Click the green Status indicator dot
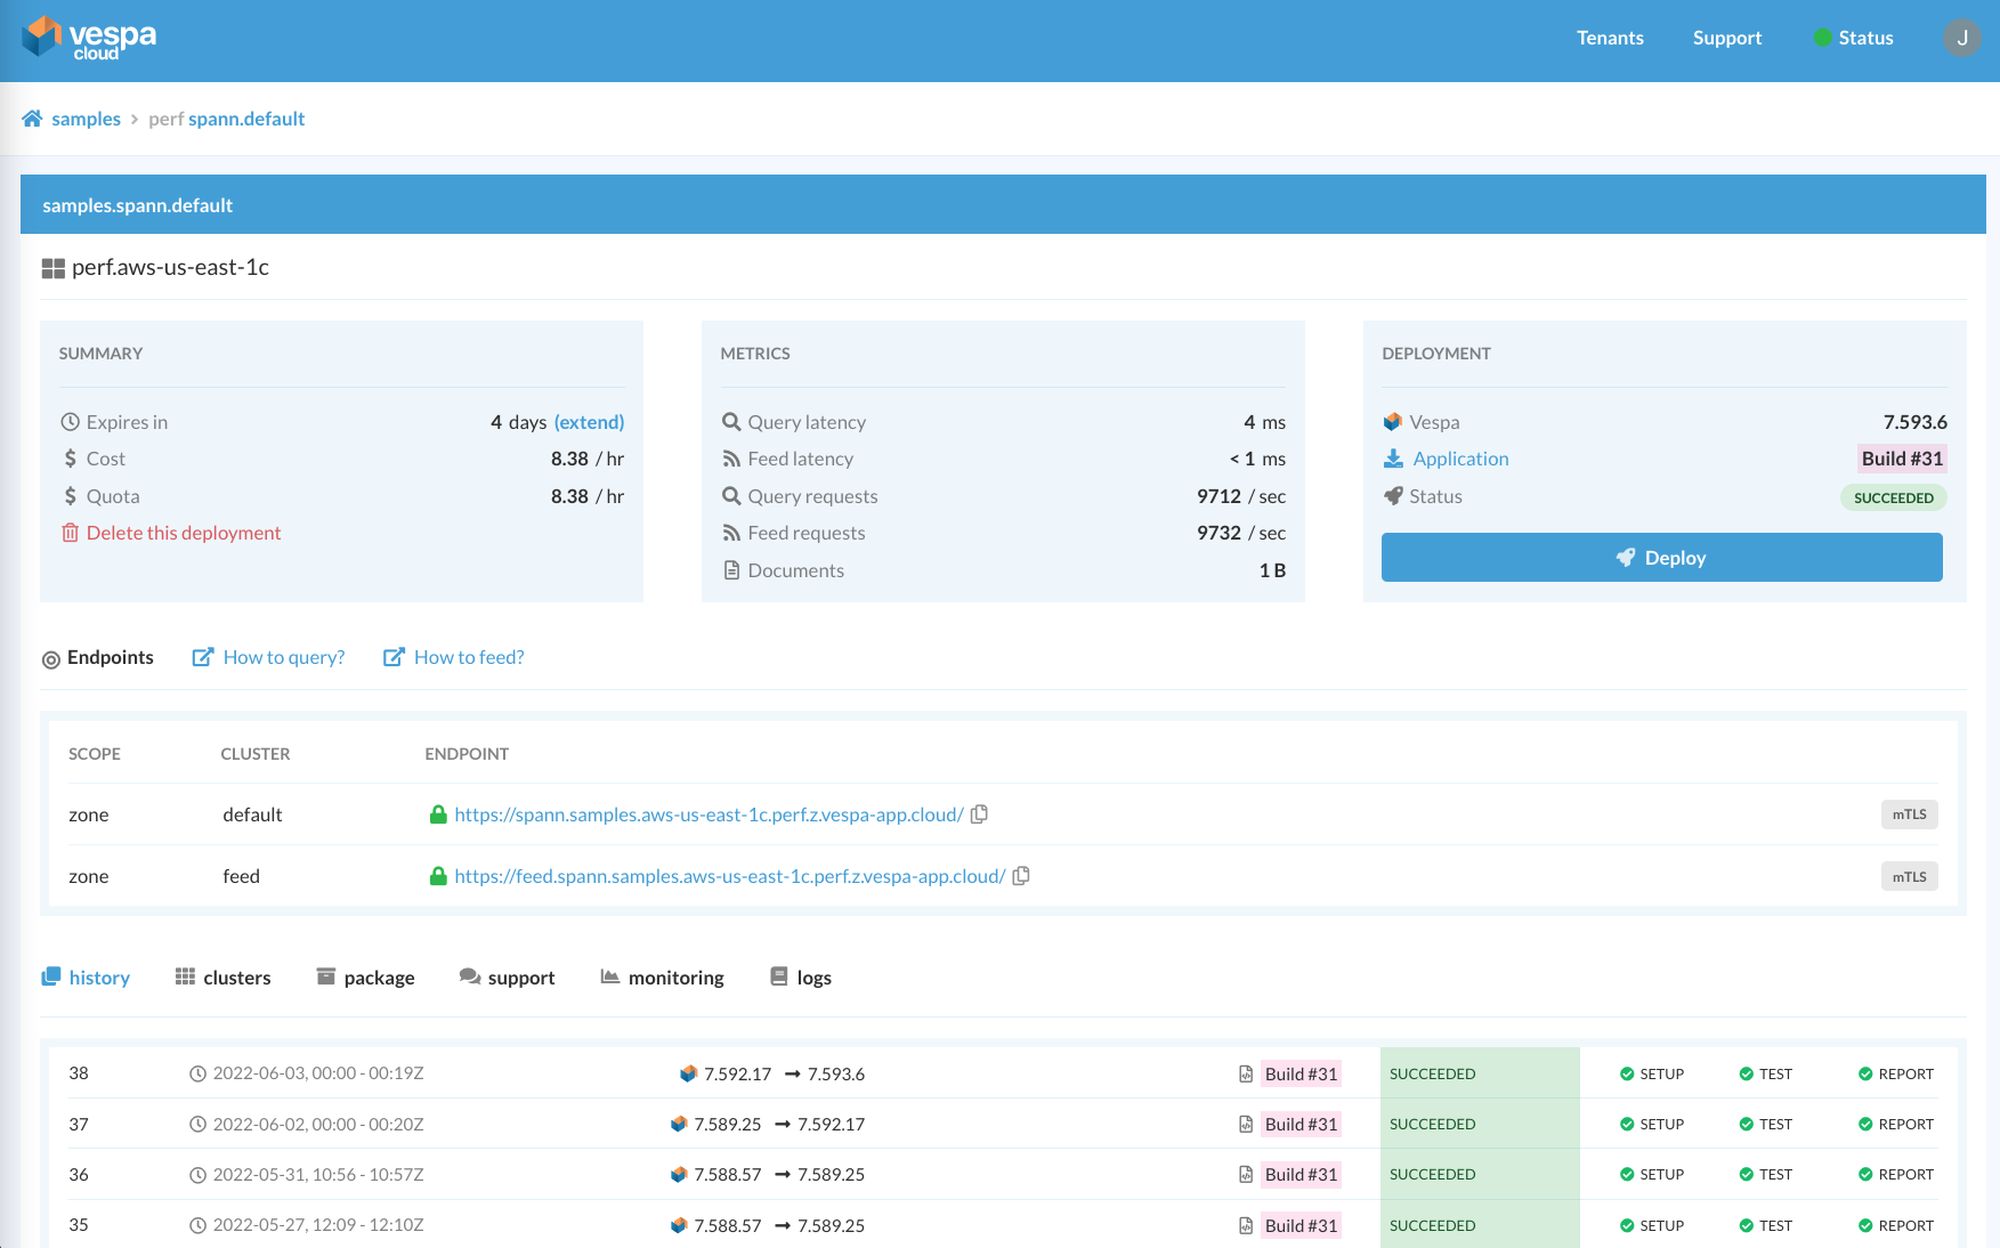 (x=1822, y=38)
